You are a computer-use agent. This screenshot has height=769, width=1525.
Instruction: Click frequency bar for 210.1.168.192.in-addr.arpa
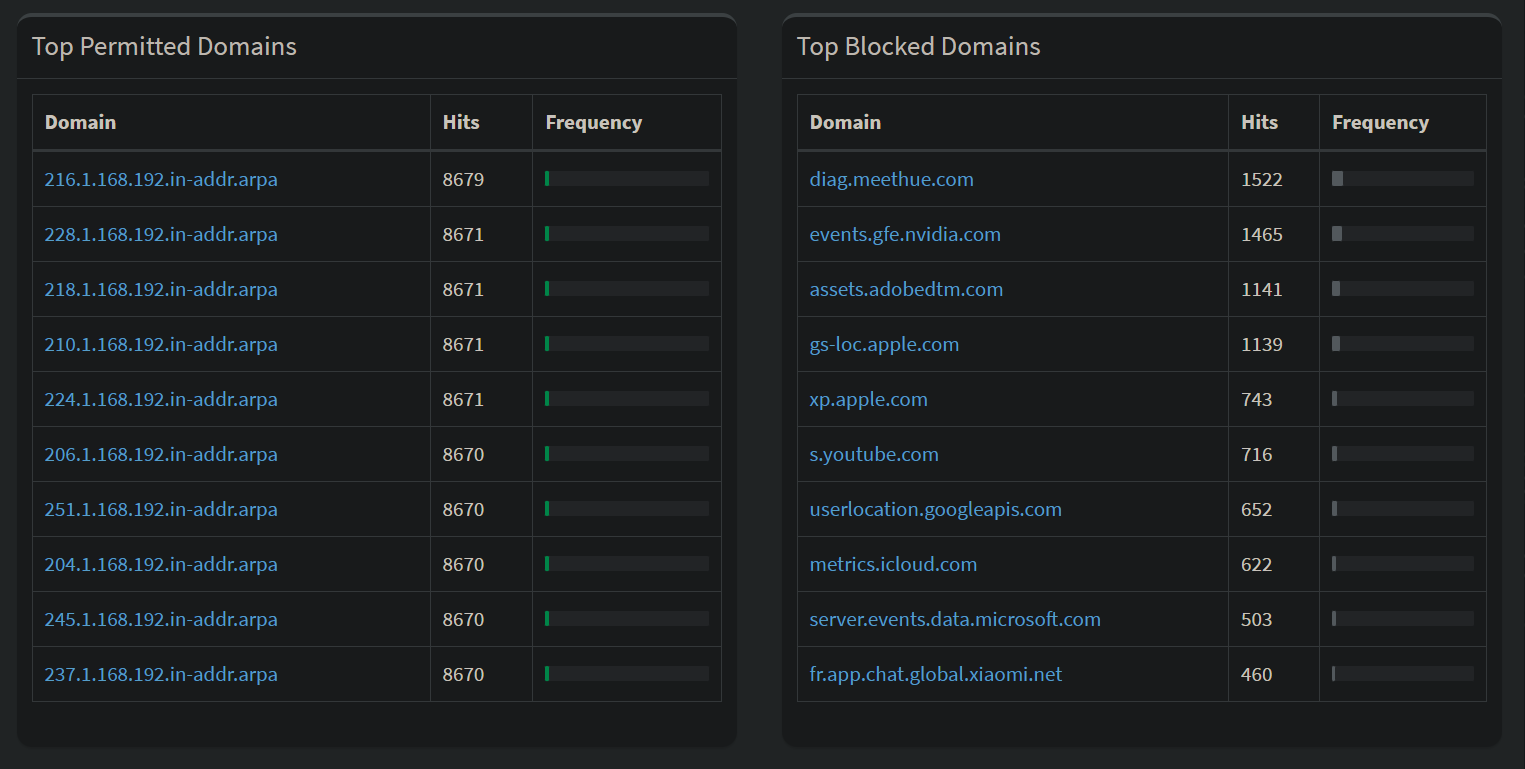[x=627, y=343]
